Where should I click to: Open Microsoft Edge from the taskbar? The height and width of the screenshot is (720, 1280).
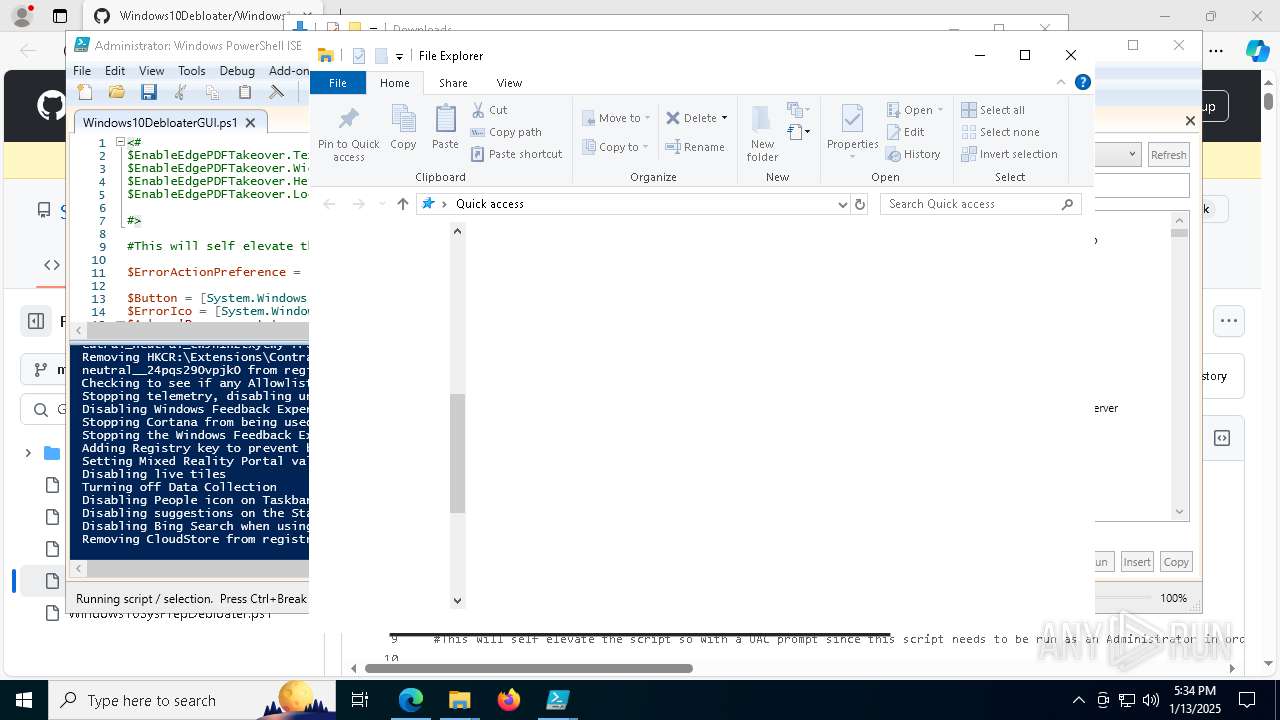tap(411, 700)
